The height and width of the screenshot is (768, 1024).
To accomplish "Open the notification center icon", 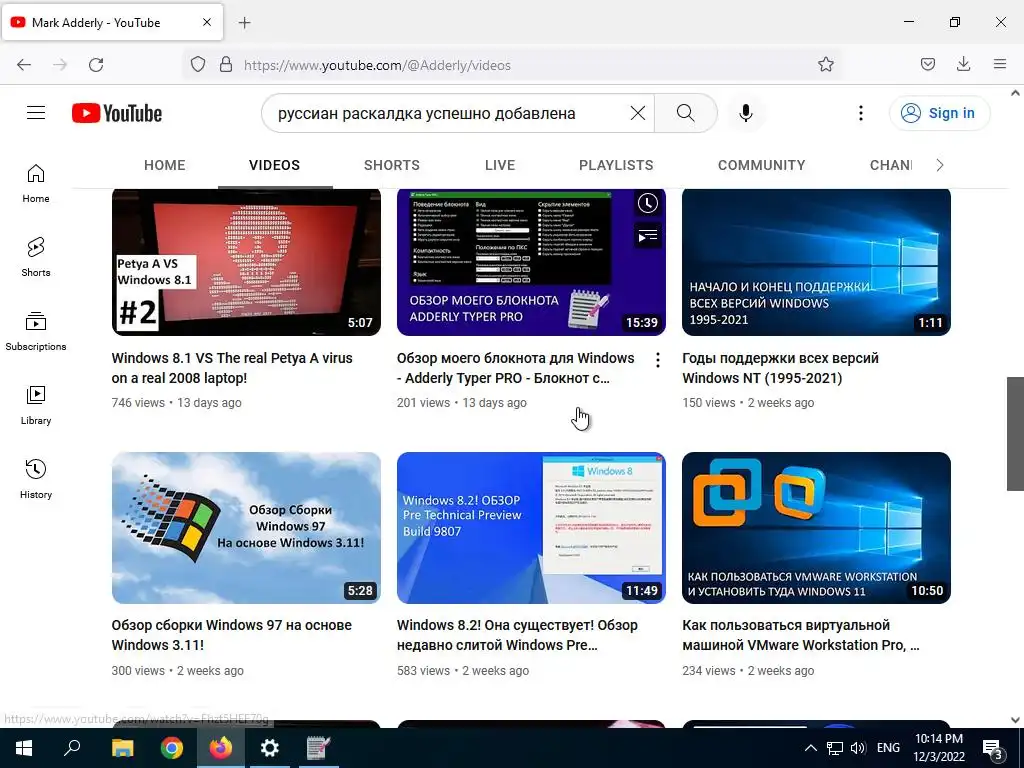I will [992, 748].
